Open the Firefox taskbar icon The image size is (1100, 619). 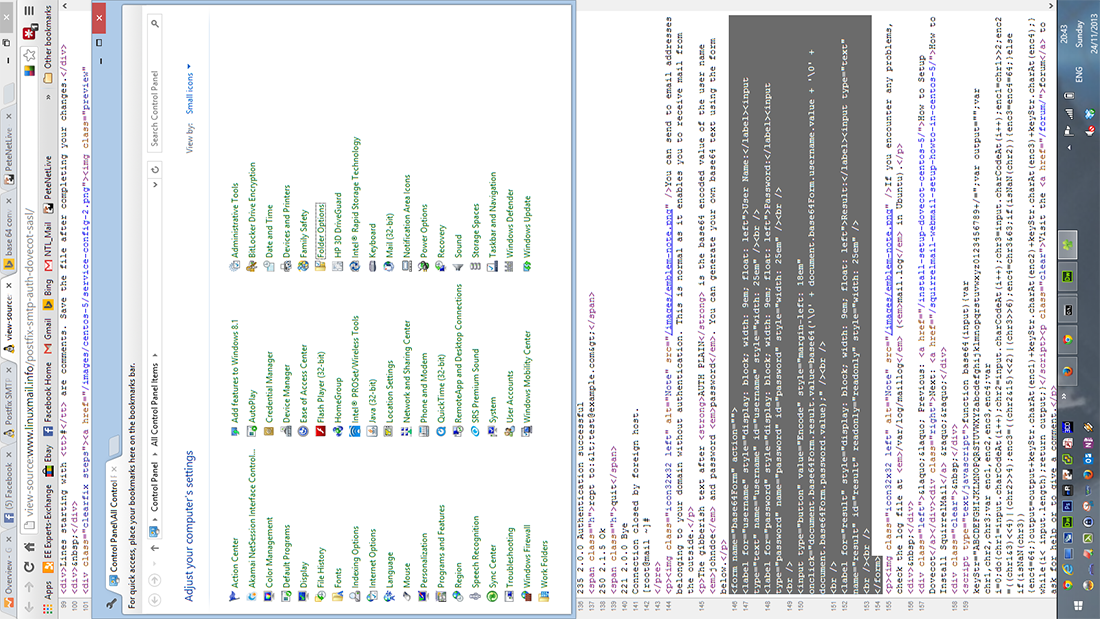(x=1068, y=371)
